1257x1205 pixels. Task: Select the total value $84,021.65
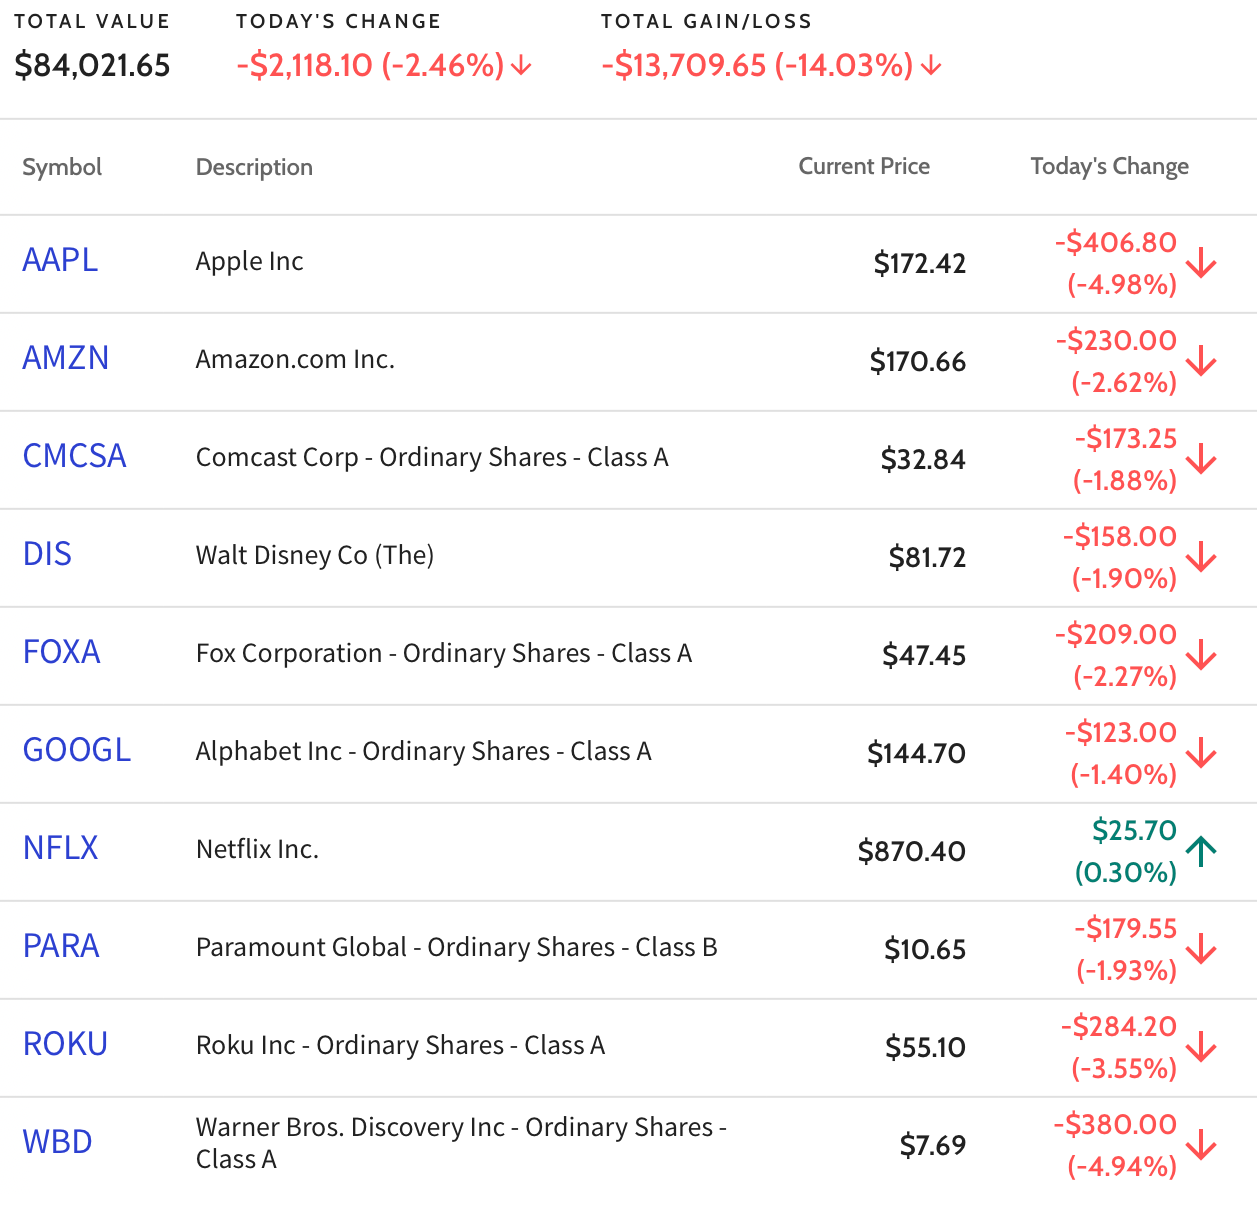coord(92,66)
